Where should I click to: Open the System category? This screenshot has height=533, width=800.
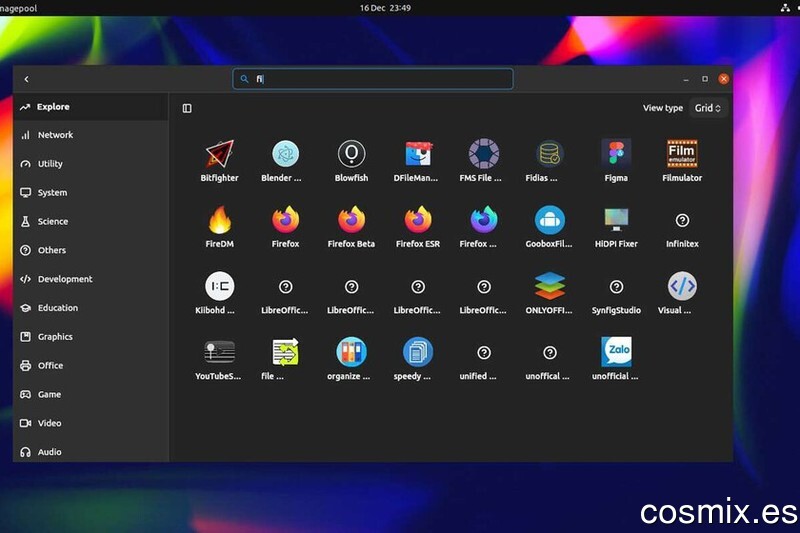(x=91, y=193)
